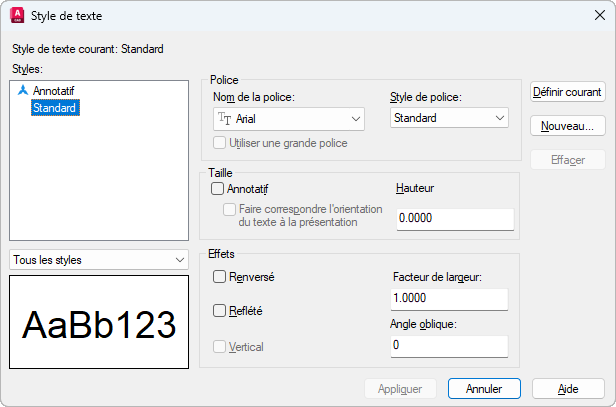Open help with the Aide button
This screenshot has width=616, height=407.
coord(568,388)
